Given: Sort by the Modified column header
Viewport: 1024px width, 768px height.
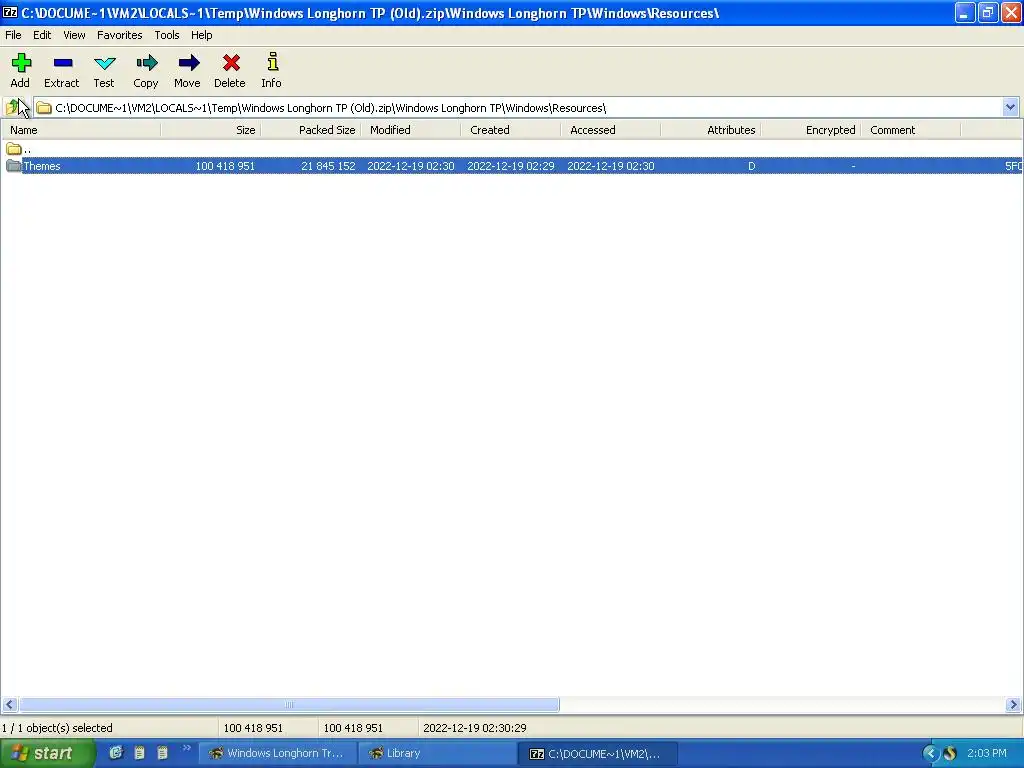Looking at the screenshot, I should (x=411, y=130).
